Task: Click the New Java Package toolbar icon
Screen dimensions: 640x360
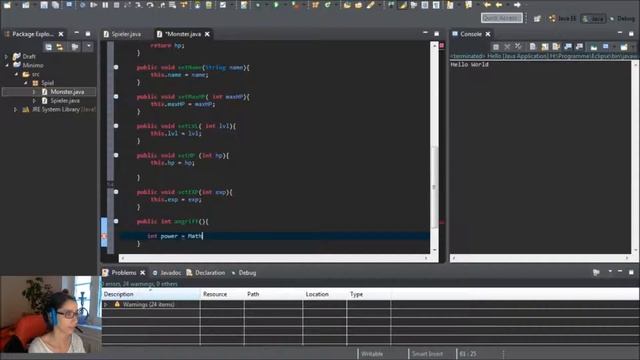Action: pos(315,5)
